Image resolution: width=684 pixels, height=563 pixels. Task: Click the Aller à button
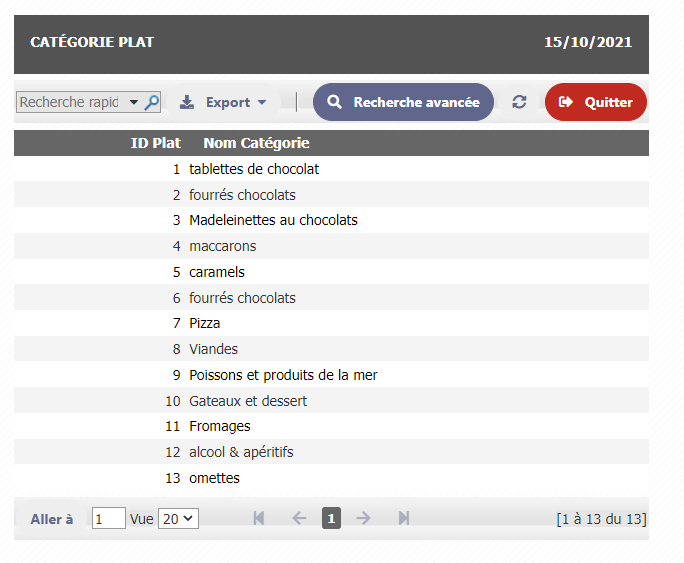[51, 519]
